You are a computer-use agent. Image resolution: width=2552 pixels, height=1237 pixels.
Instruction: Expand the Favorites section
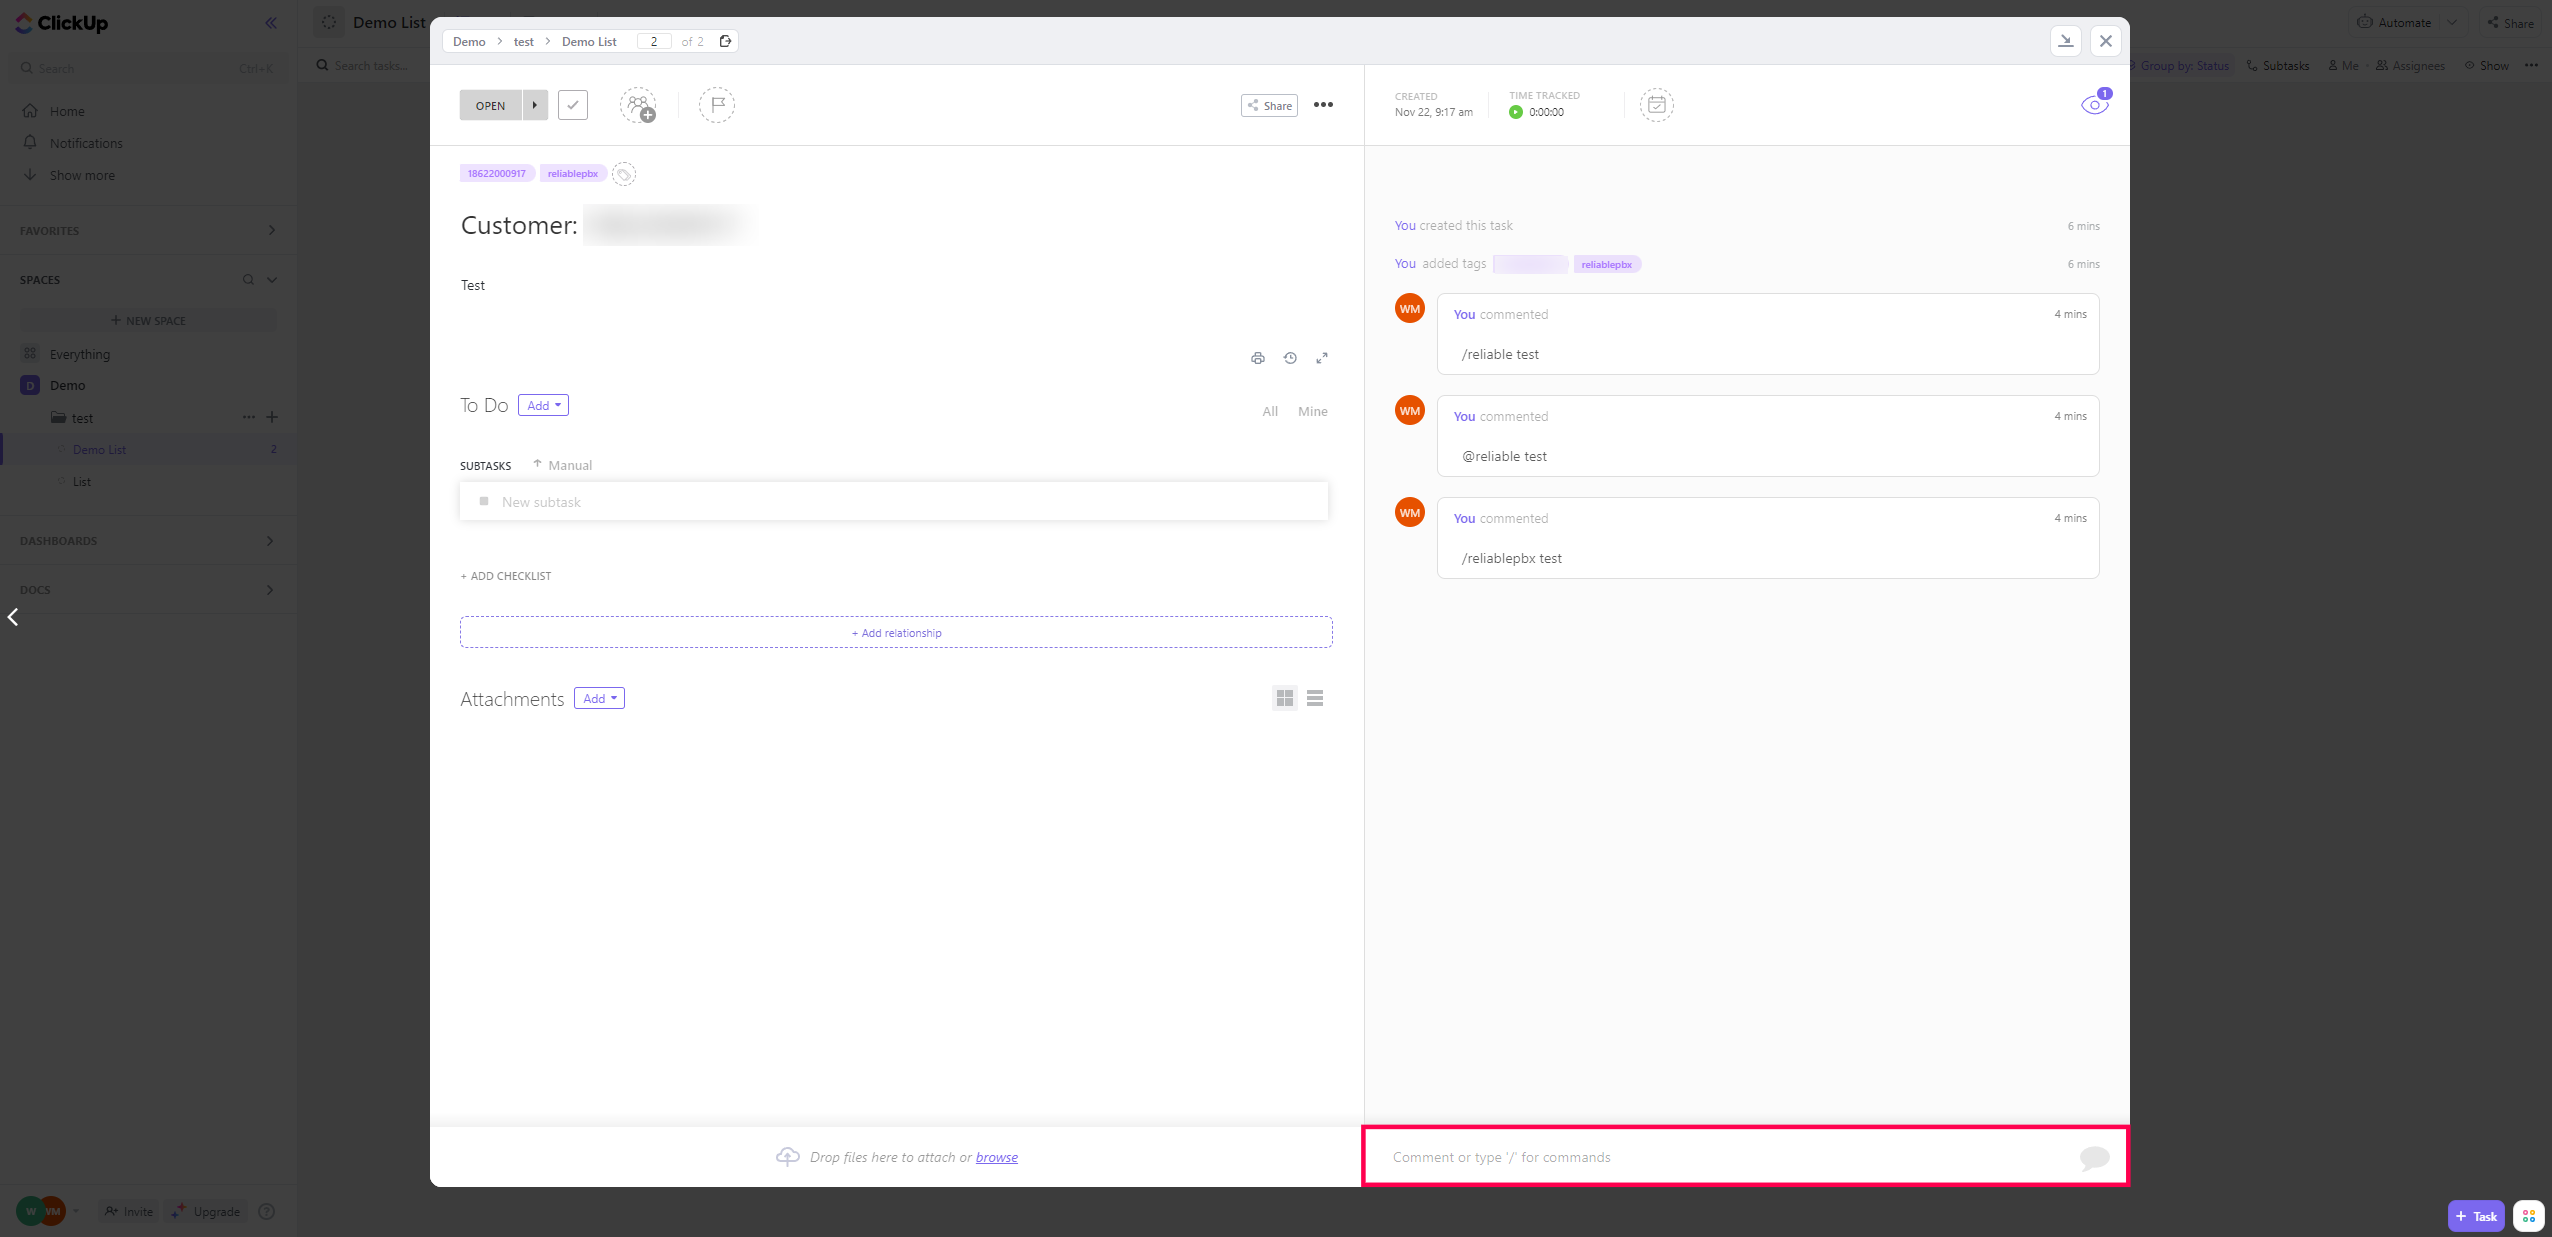pos(271,230)
